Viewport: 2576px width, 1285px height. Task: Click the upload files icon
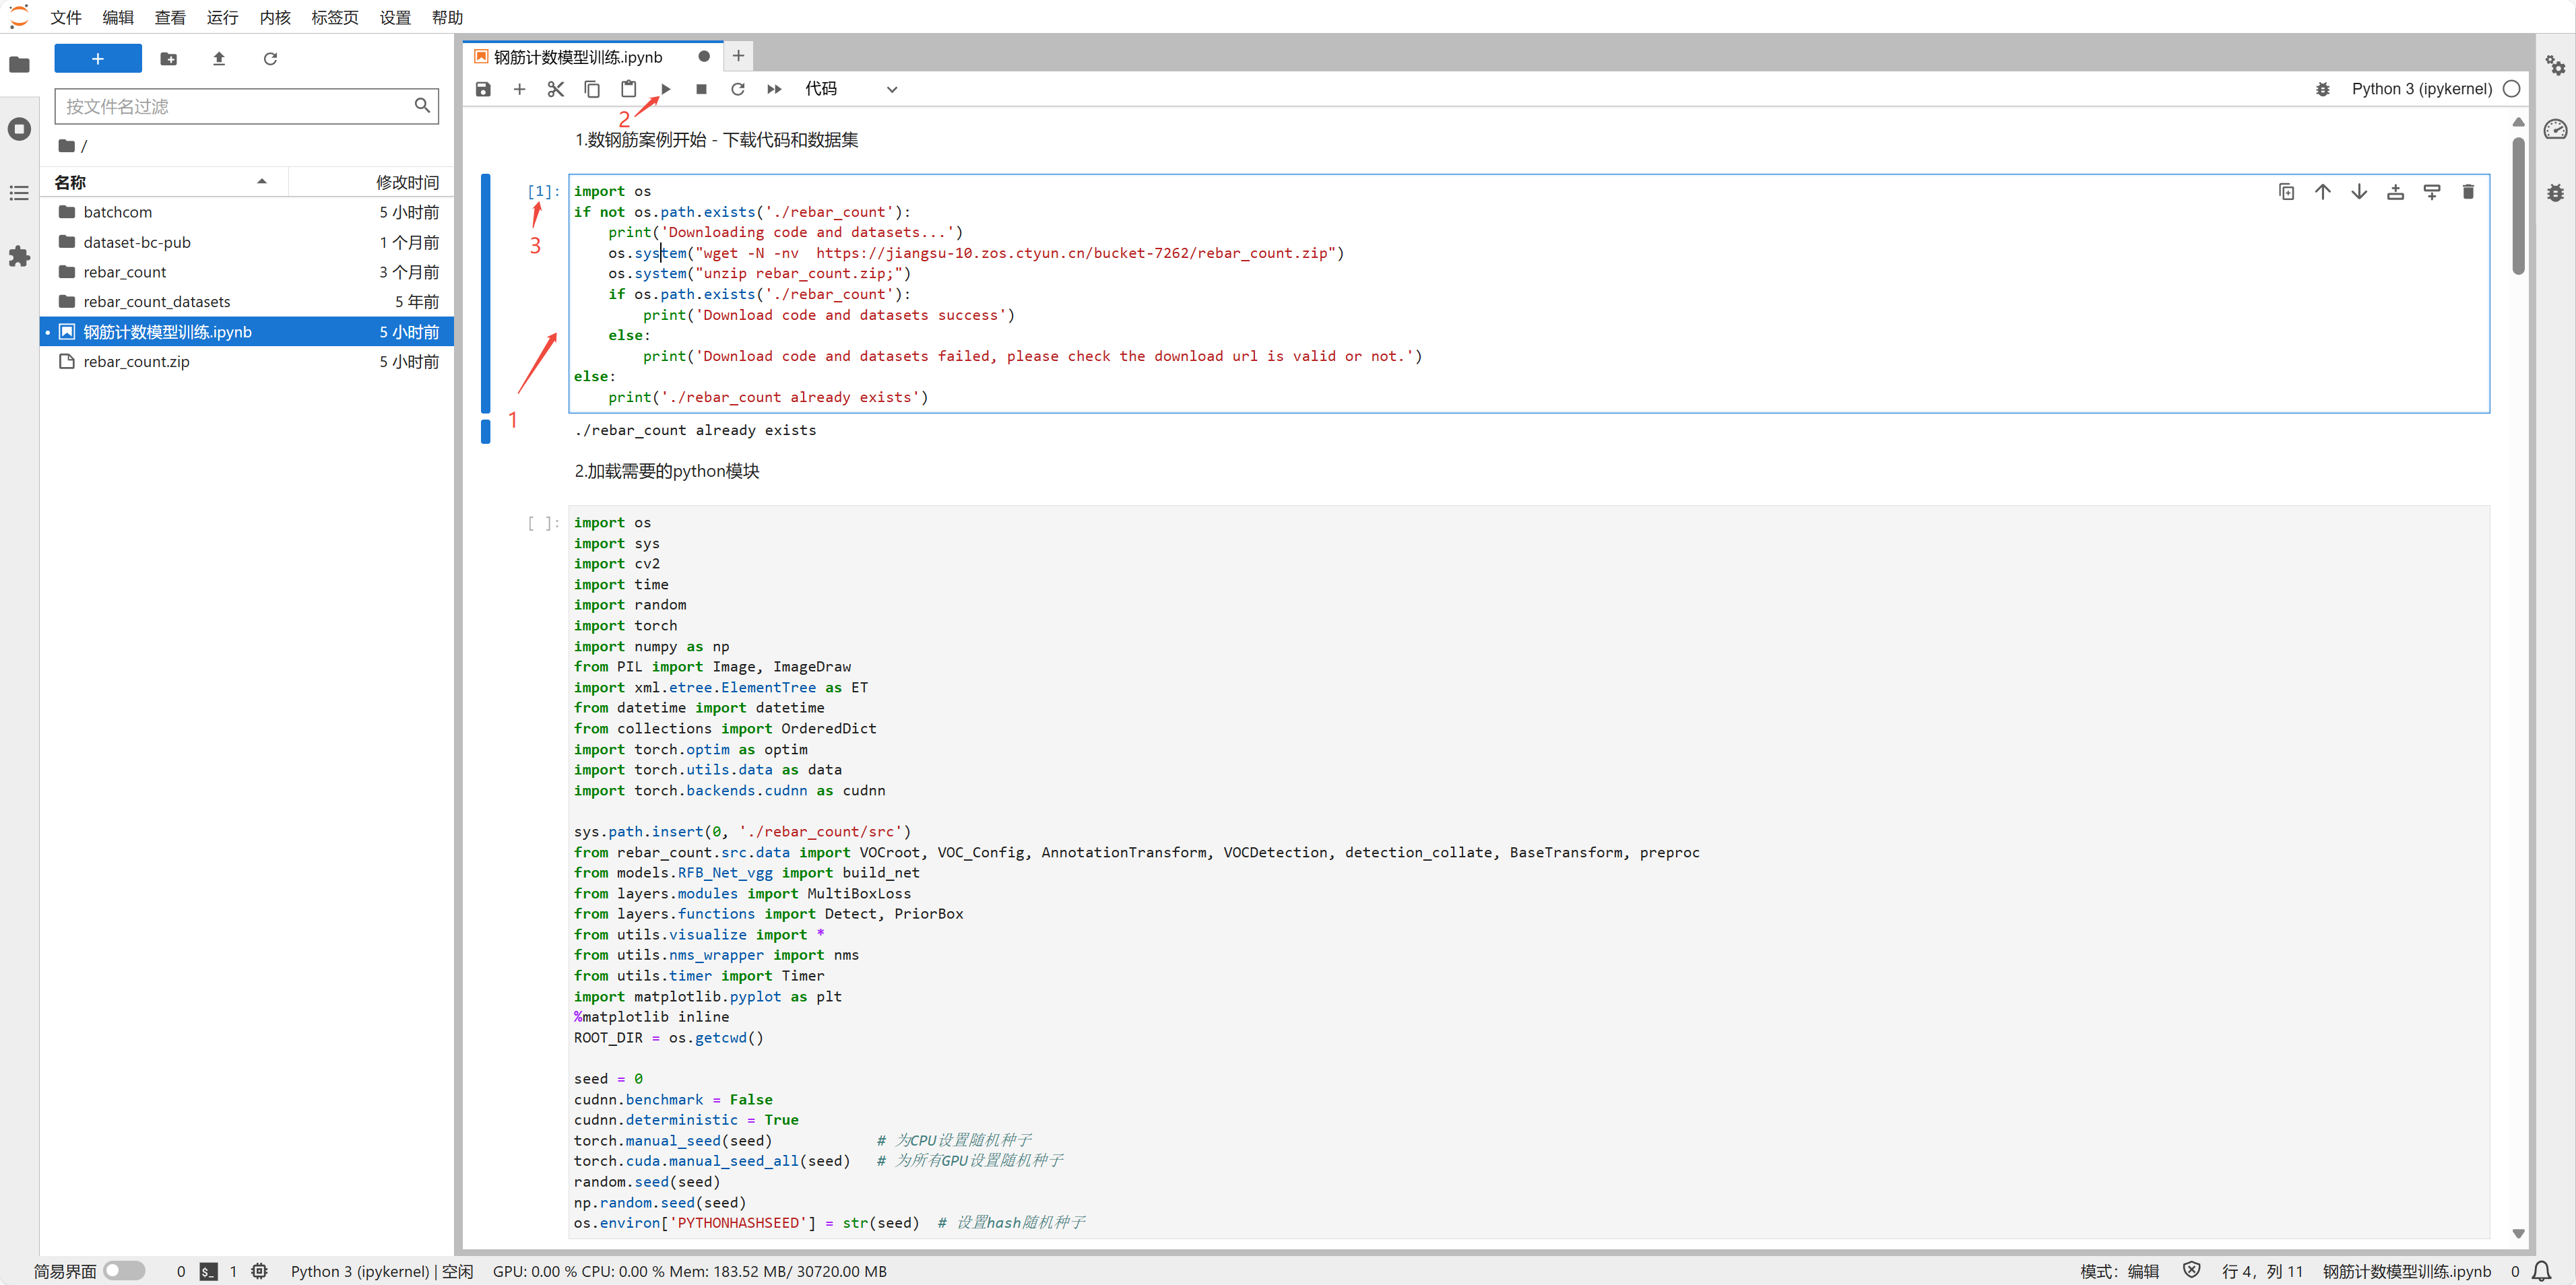pyautogui.click(x=219, y=59)
